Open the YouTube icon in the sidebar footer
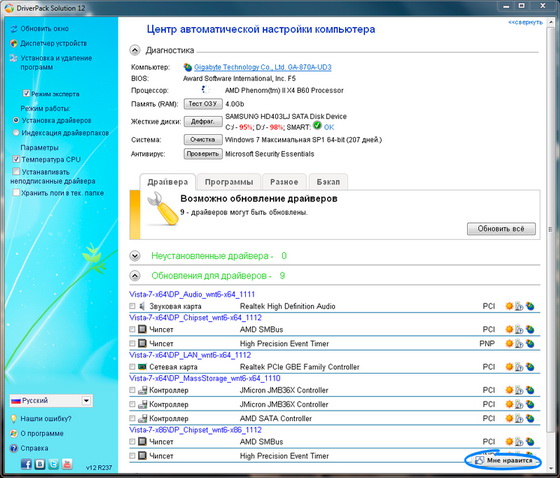This screenshot has width=560, height=478. pos(67,464)
